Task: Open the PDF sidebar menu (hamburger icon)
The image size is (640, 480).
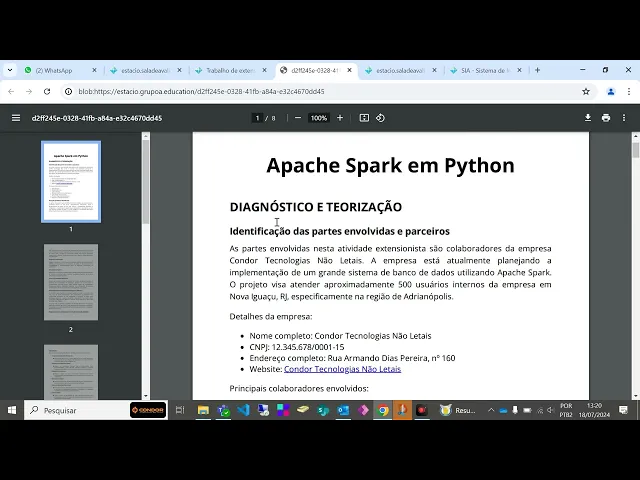Action: point(16,118)
